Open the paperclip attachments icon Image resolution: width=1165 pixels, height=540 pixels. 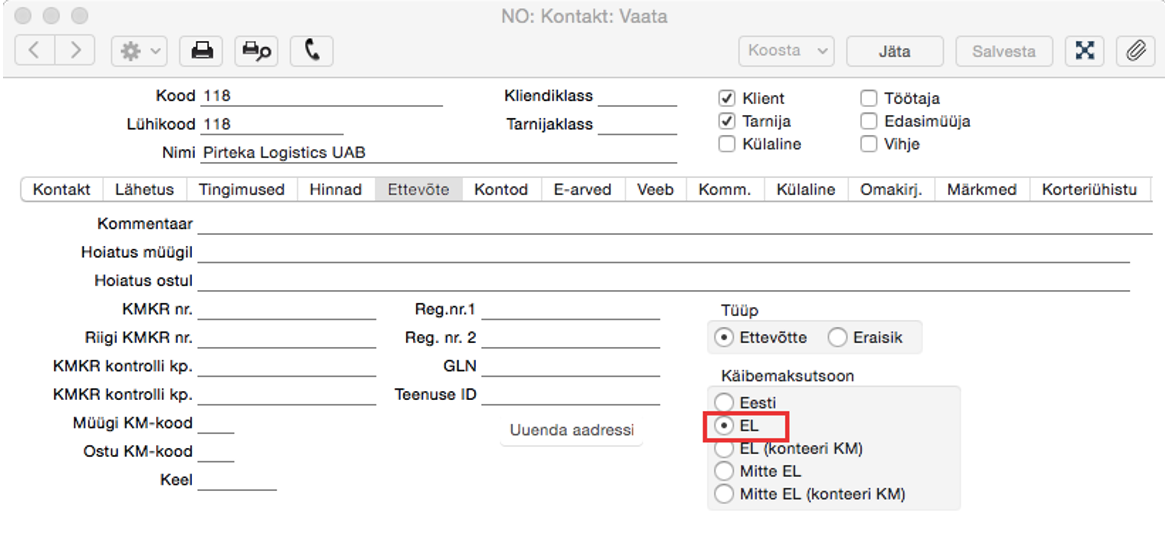[x=1135, y=51]
